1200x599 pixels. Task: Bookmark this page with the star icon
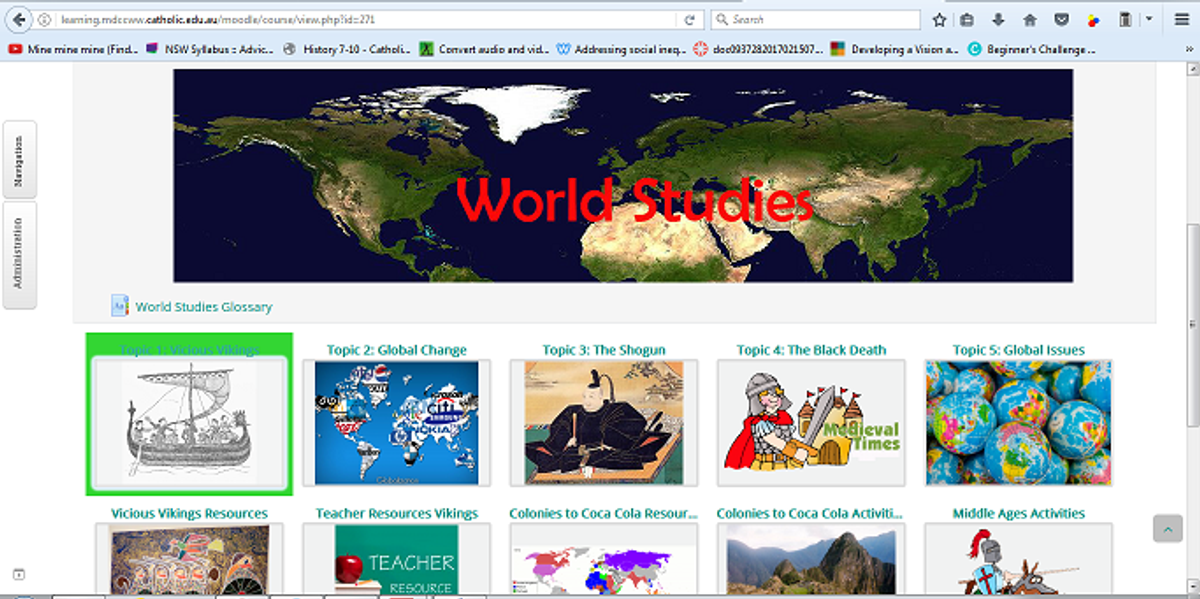click(x=939, y=20)
